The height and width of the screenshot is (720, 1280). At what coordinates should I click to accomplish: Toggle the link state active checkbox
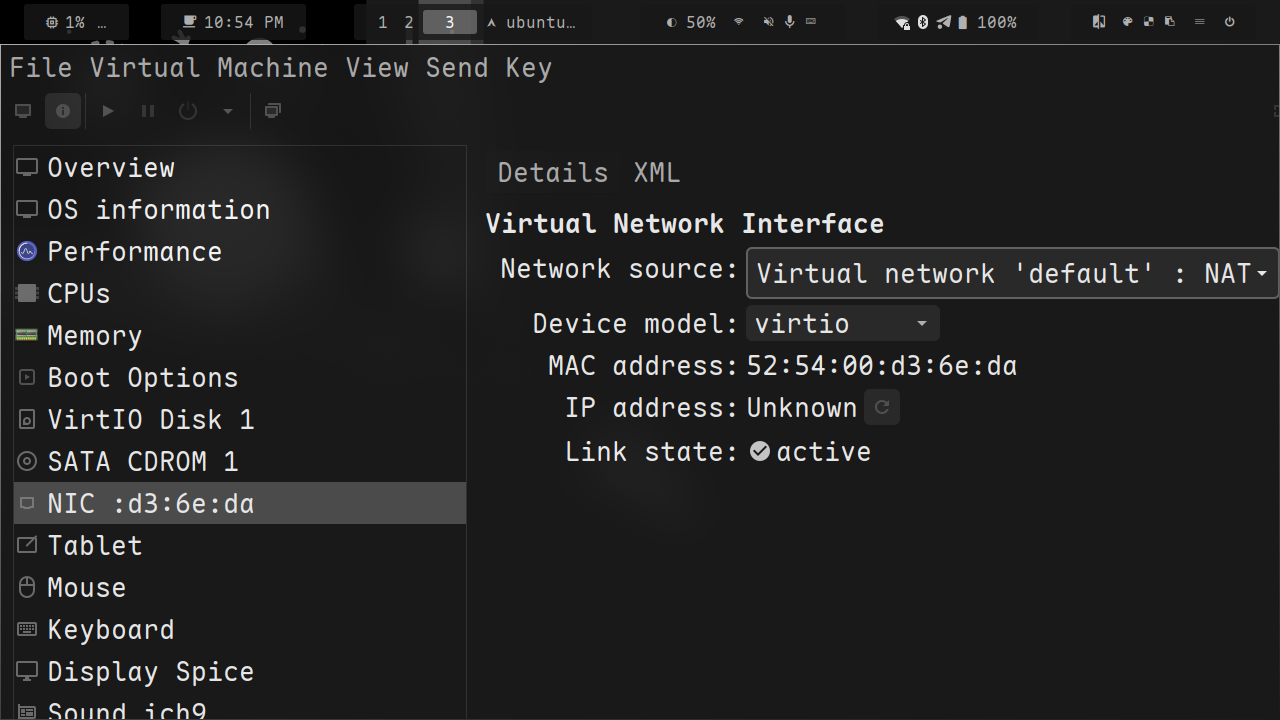tap(760, 451)
